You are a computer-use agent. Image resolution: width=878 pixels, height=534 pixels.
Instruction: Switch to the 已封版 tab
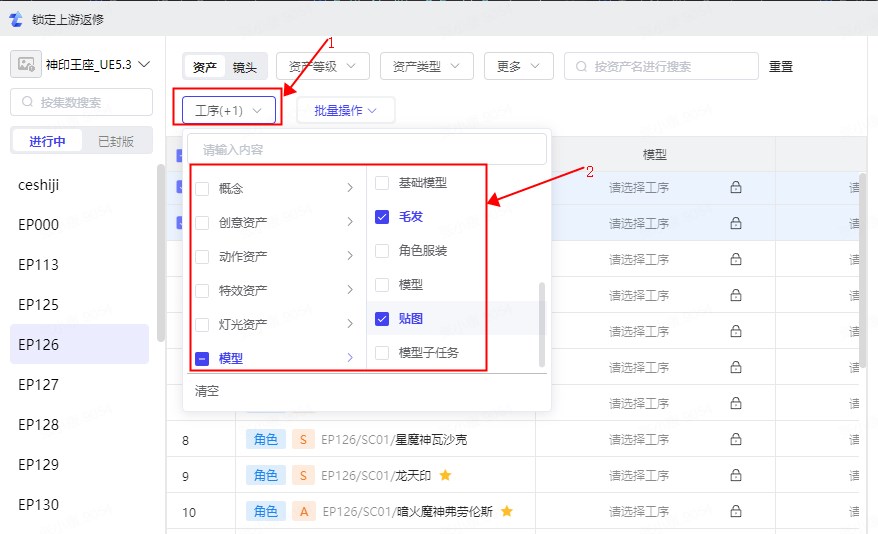pyautogui.click(x=115, y=141)
